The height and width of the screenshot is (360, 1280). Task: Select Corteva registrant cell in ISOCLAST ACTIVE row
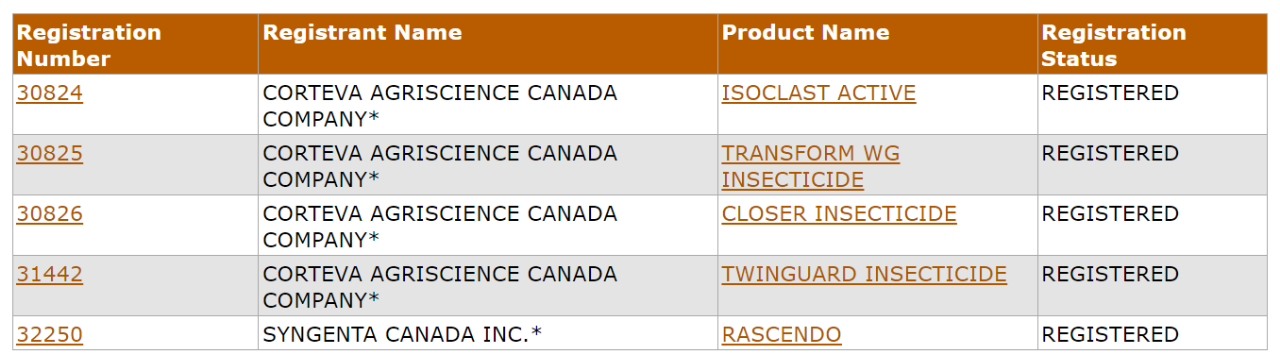488,105
